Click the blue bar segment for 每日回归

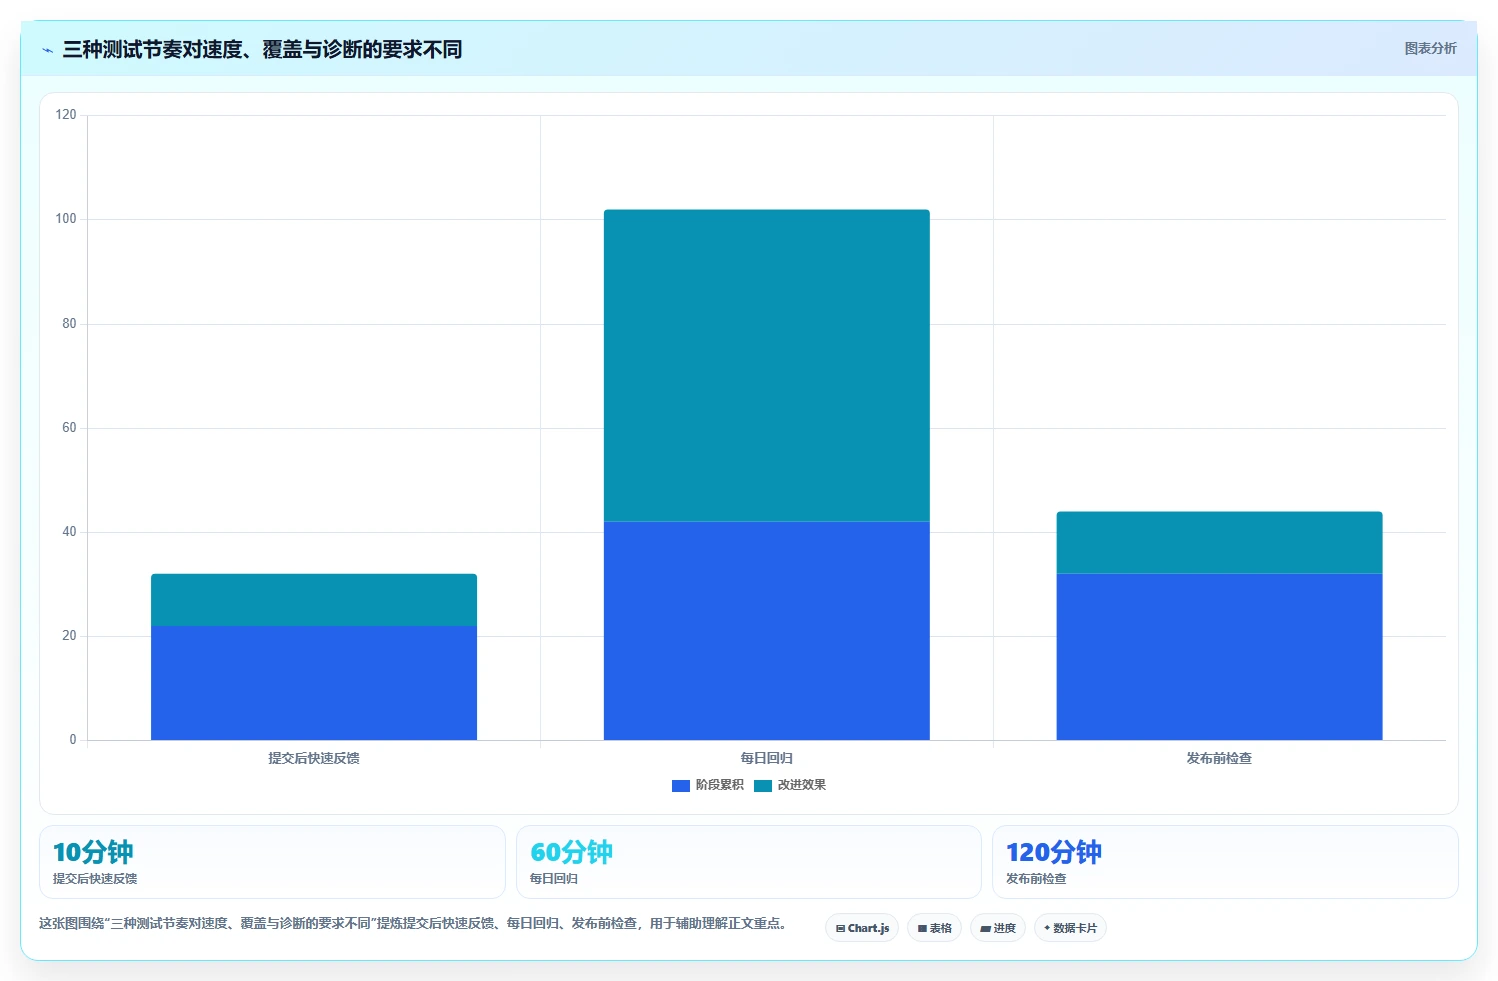click(x=767, y=631)
